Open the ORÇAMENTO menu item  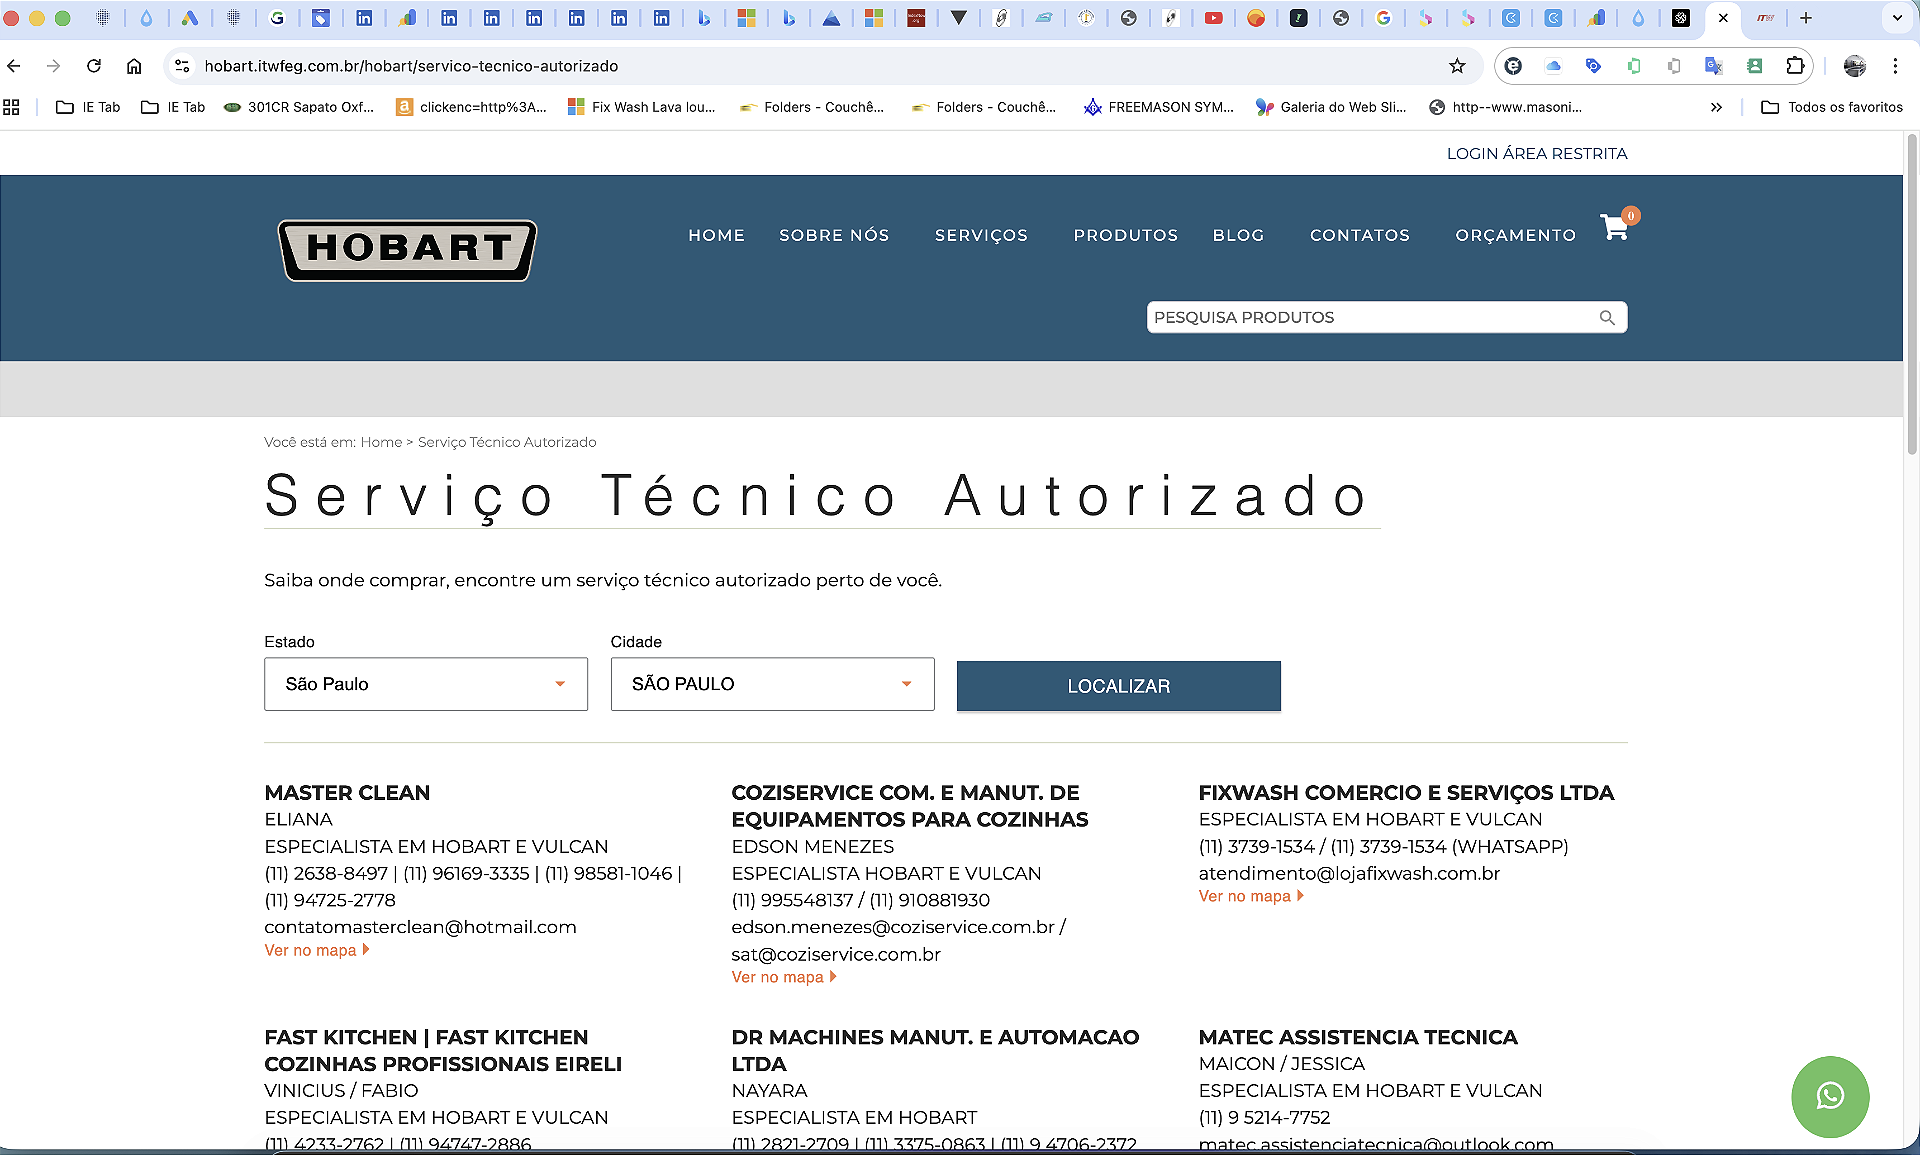pyautogui.click(x=1515, y=235)
